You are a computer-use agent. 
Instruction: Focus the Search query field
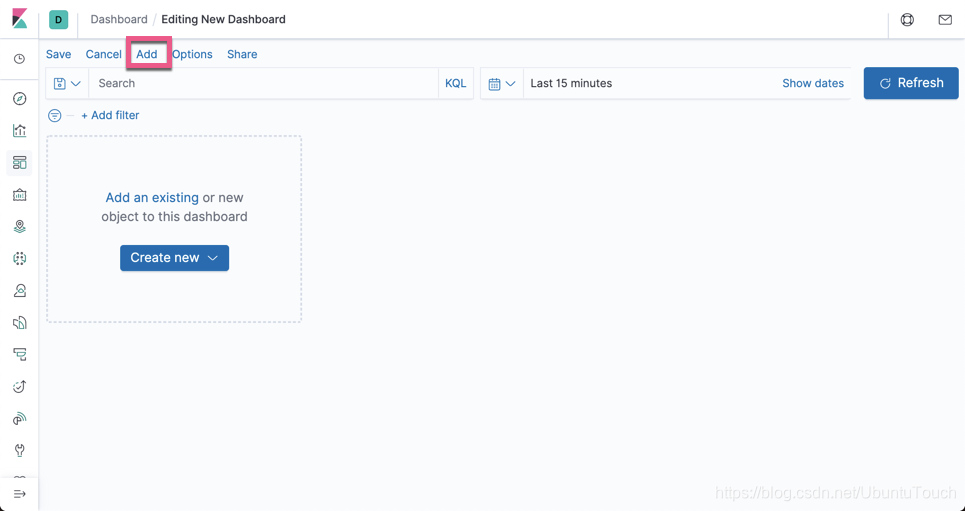(x=263, y=83)
